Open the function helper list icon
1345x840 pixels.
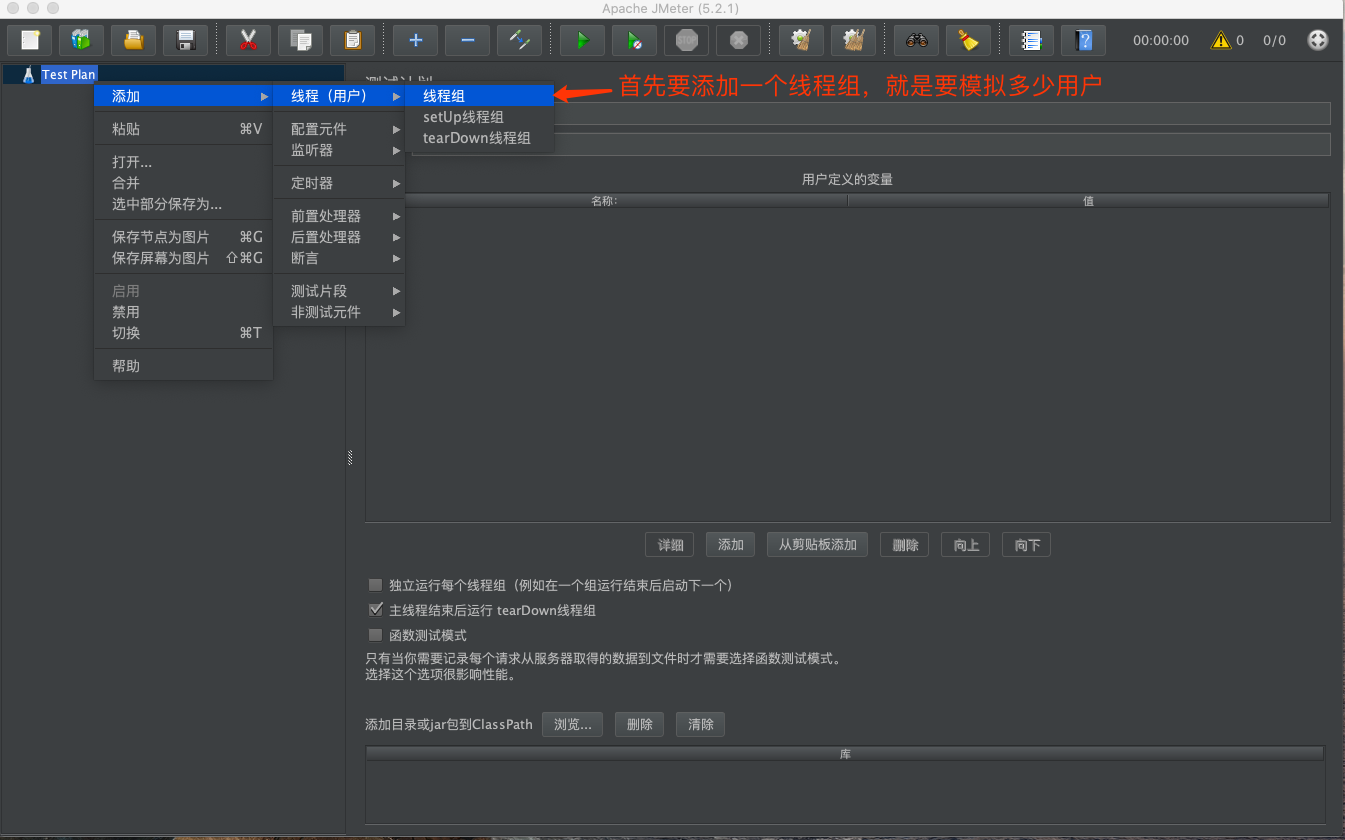[1031, 41]
